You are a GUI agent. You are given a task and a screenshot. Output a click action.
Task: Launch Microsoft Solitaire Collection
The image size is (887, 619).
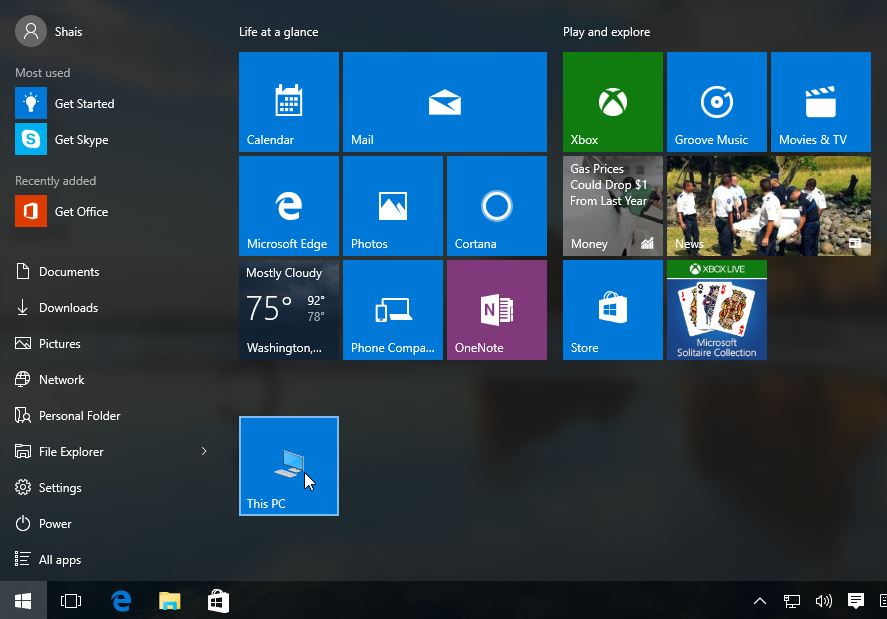click(x=716, y=309)
